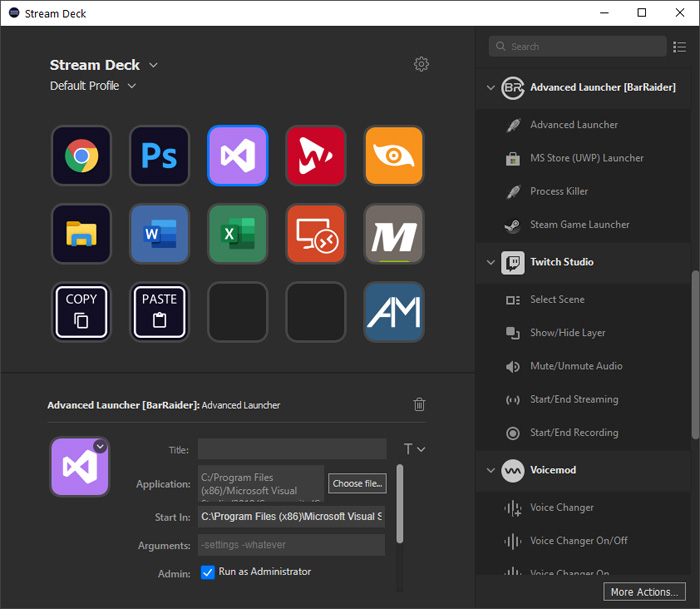Collapse the Twitch Studio category
This screenshot has width=700, height=609.
pos(490,262)
